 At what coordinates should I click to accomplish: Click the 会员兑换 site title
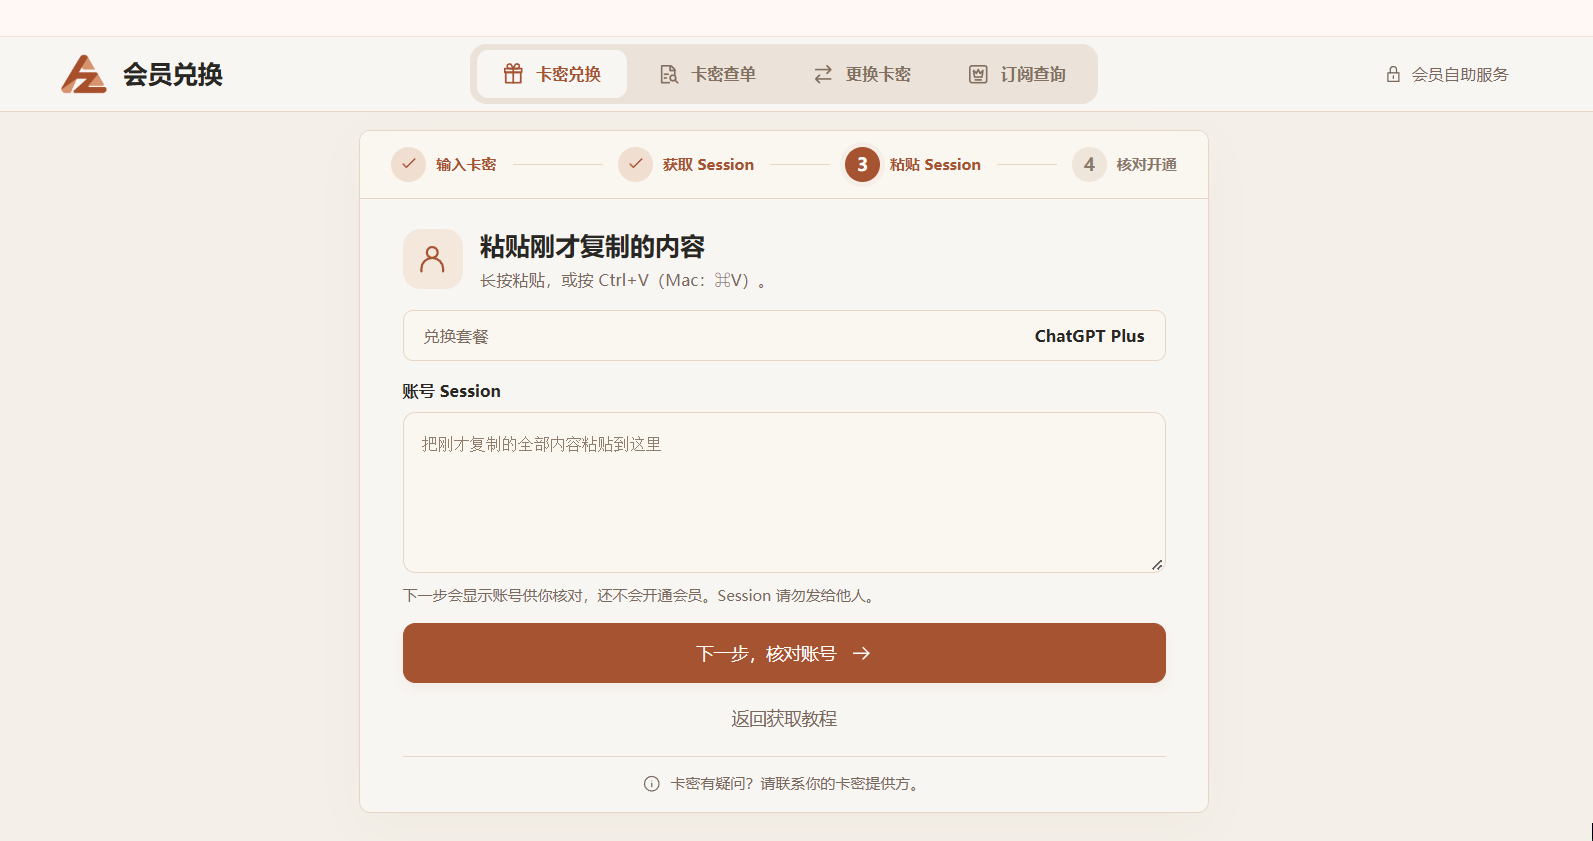(x=172, y=74)
